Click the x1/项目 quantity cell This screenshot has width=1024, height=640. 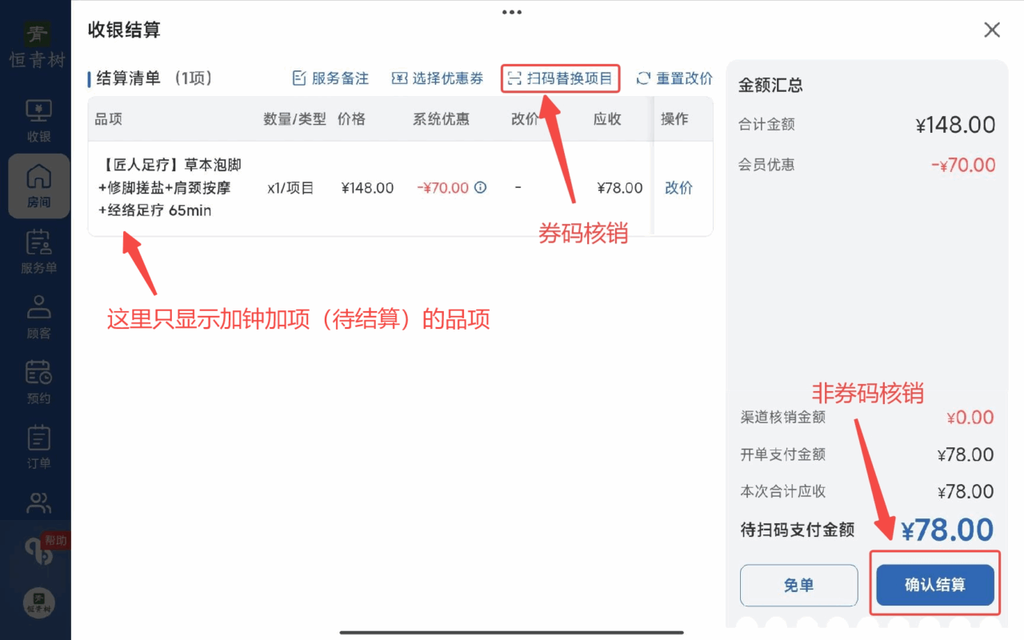point(291,188)
